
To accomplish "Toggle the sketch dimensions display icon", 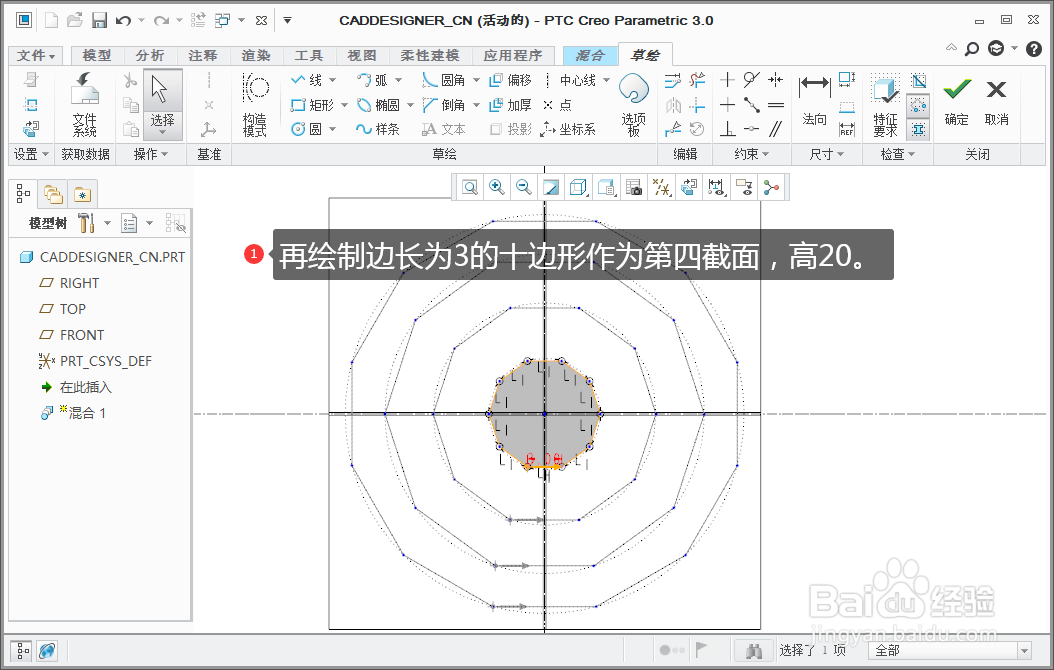I will pos(717,187).
